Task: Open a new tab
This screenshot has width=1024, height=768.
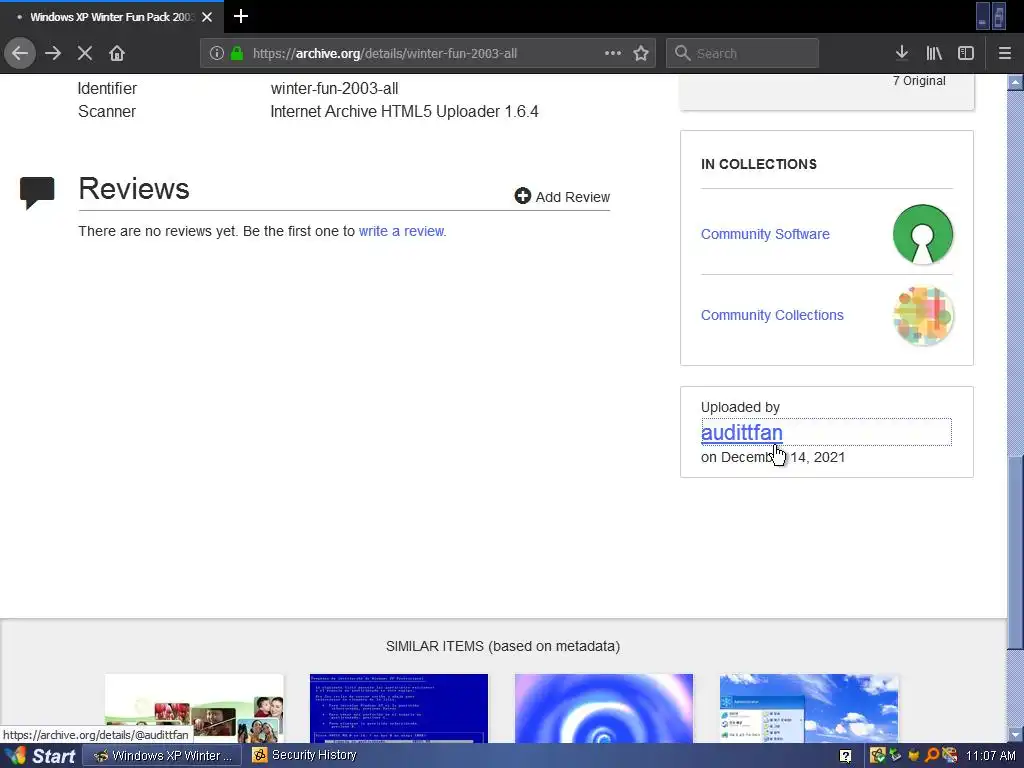Action: (240, 16)
